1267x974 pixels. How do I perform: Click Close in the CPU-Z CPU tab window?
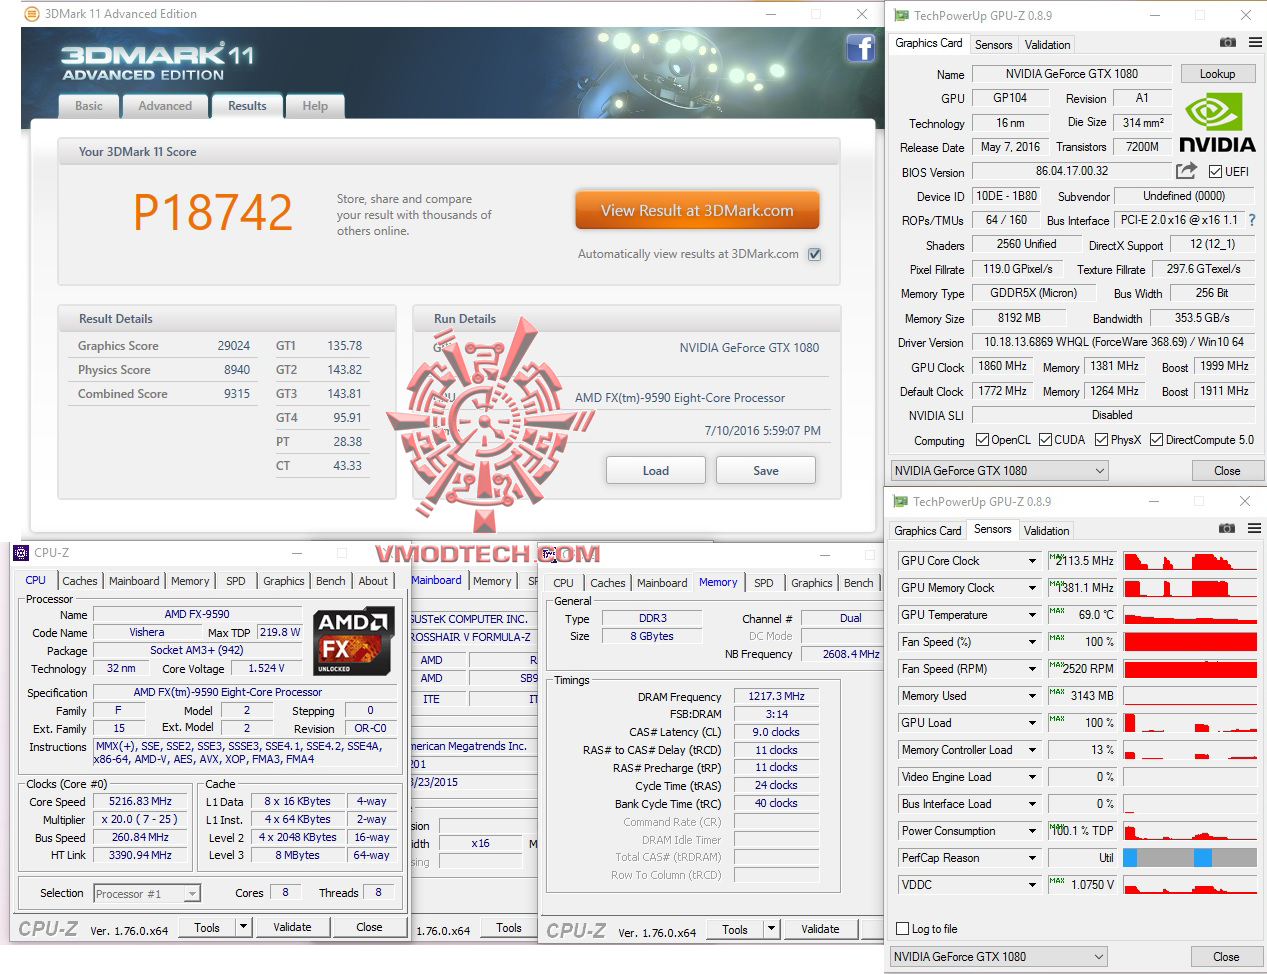pos(369,927)
